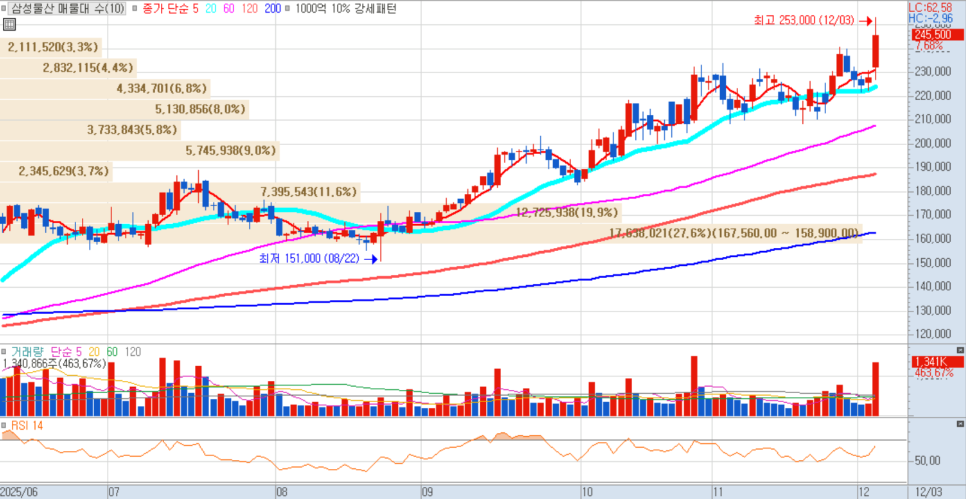Click the square marker before RSI 14

(5, 425)
